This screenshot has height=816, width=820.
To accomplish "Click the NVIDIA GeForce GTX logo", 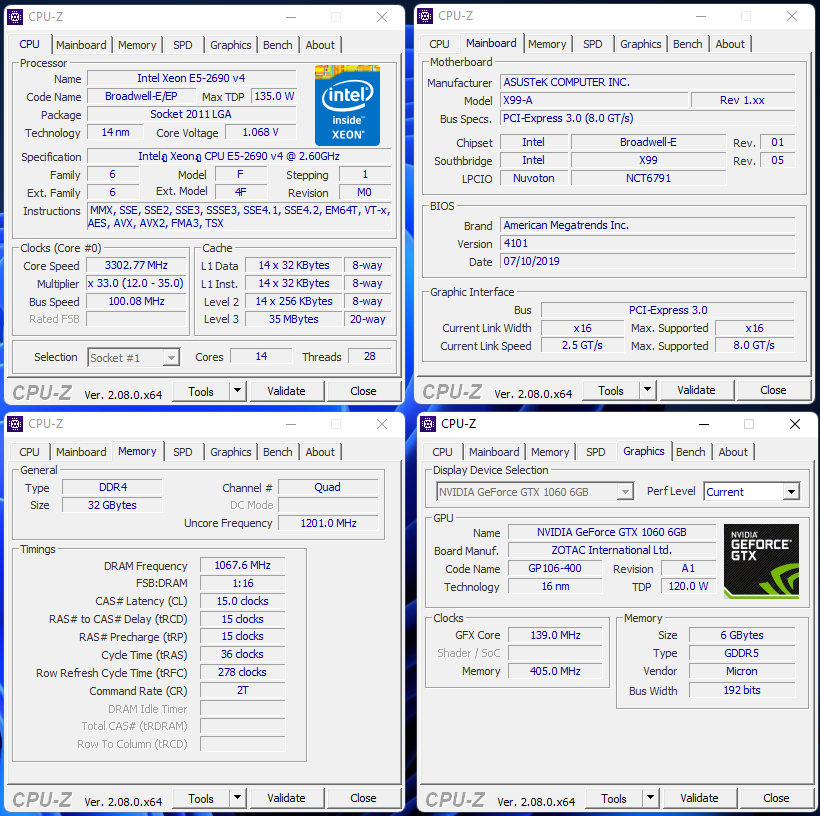I will click(x=761, y=561).
